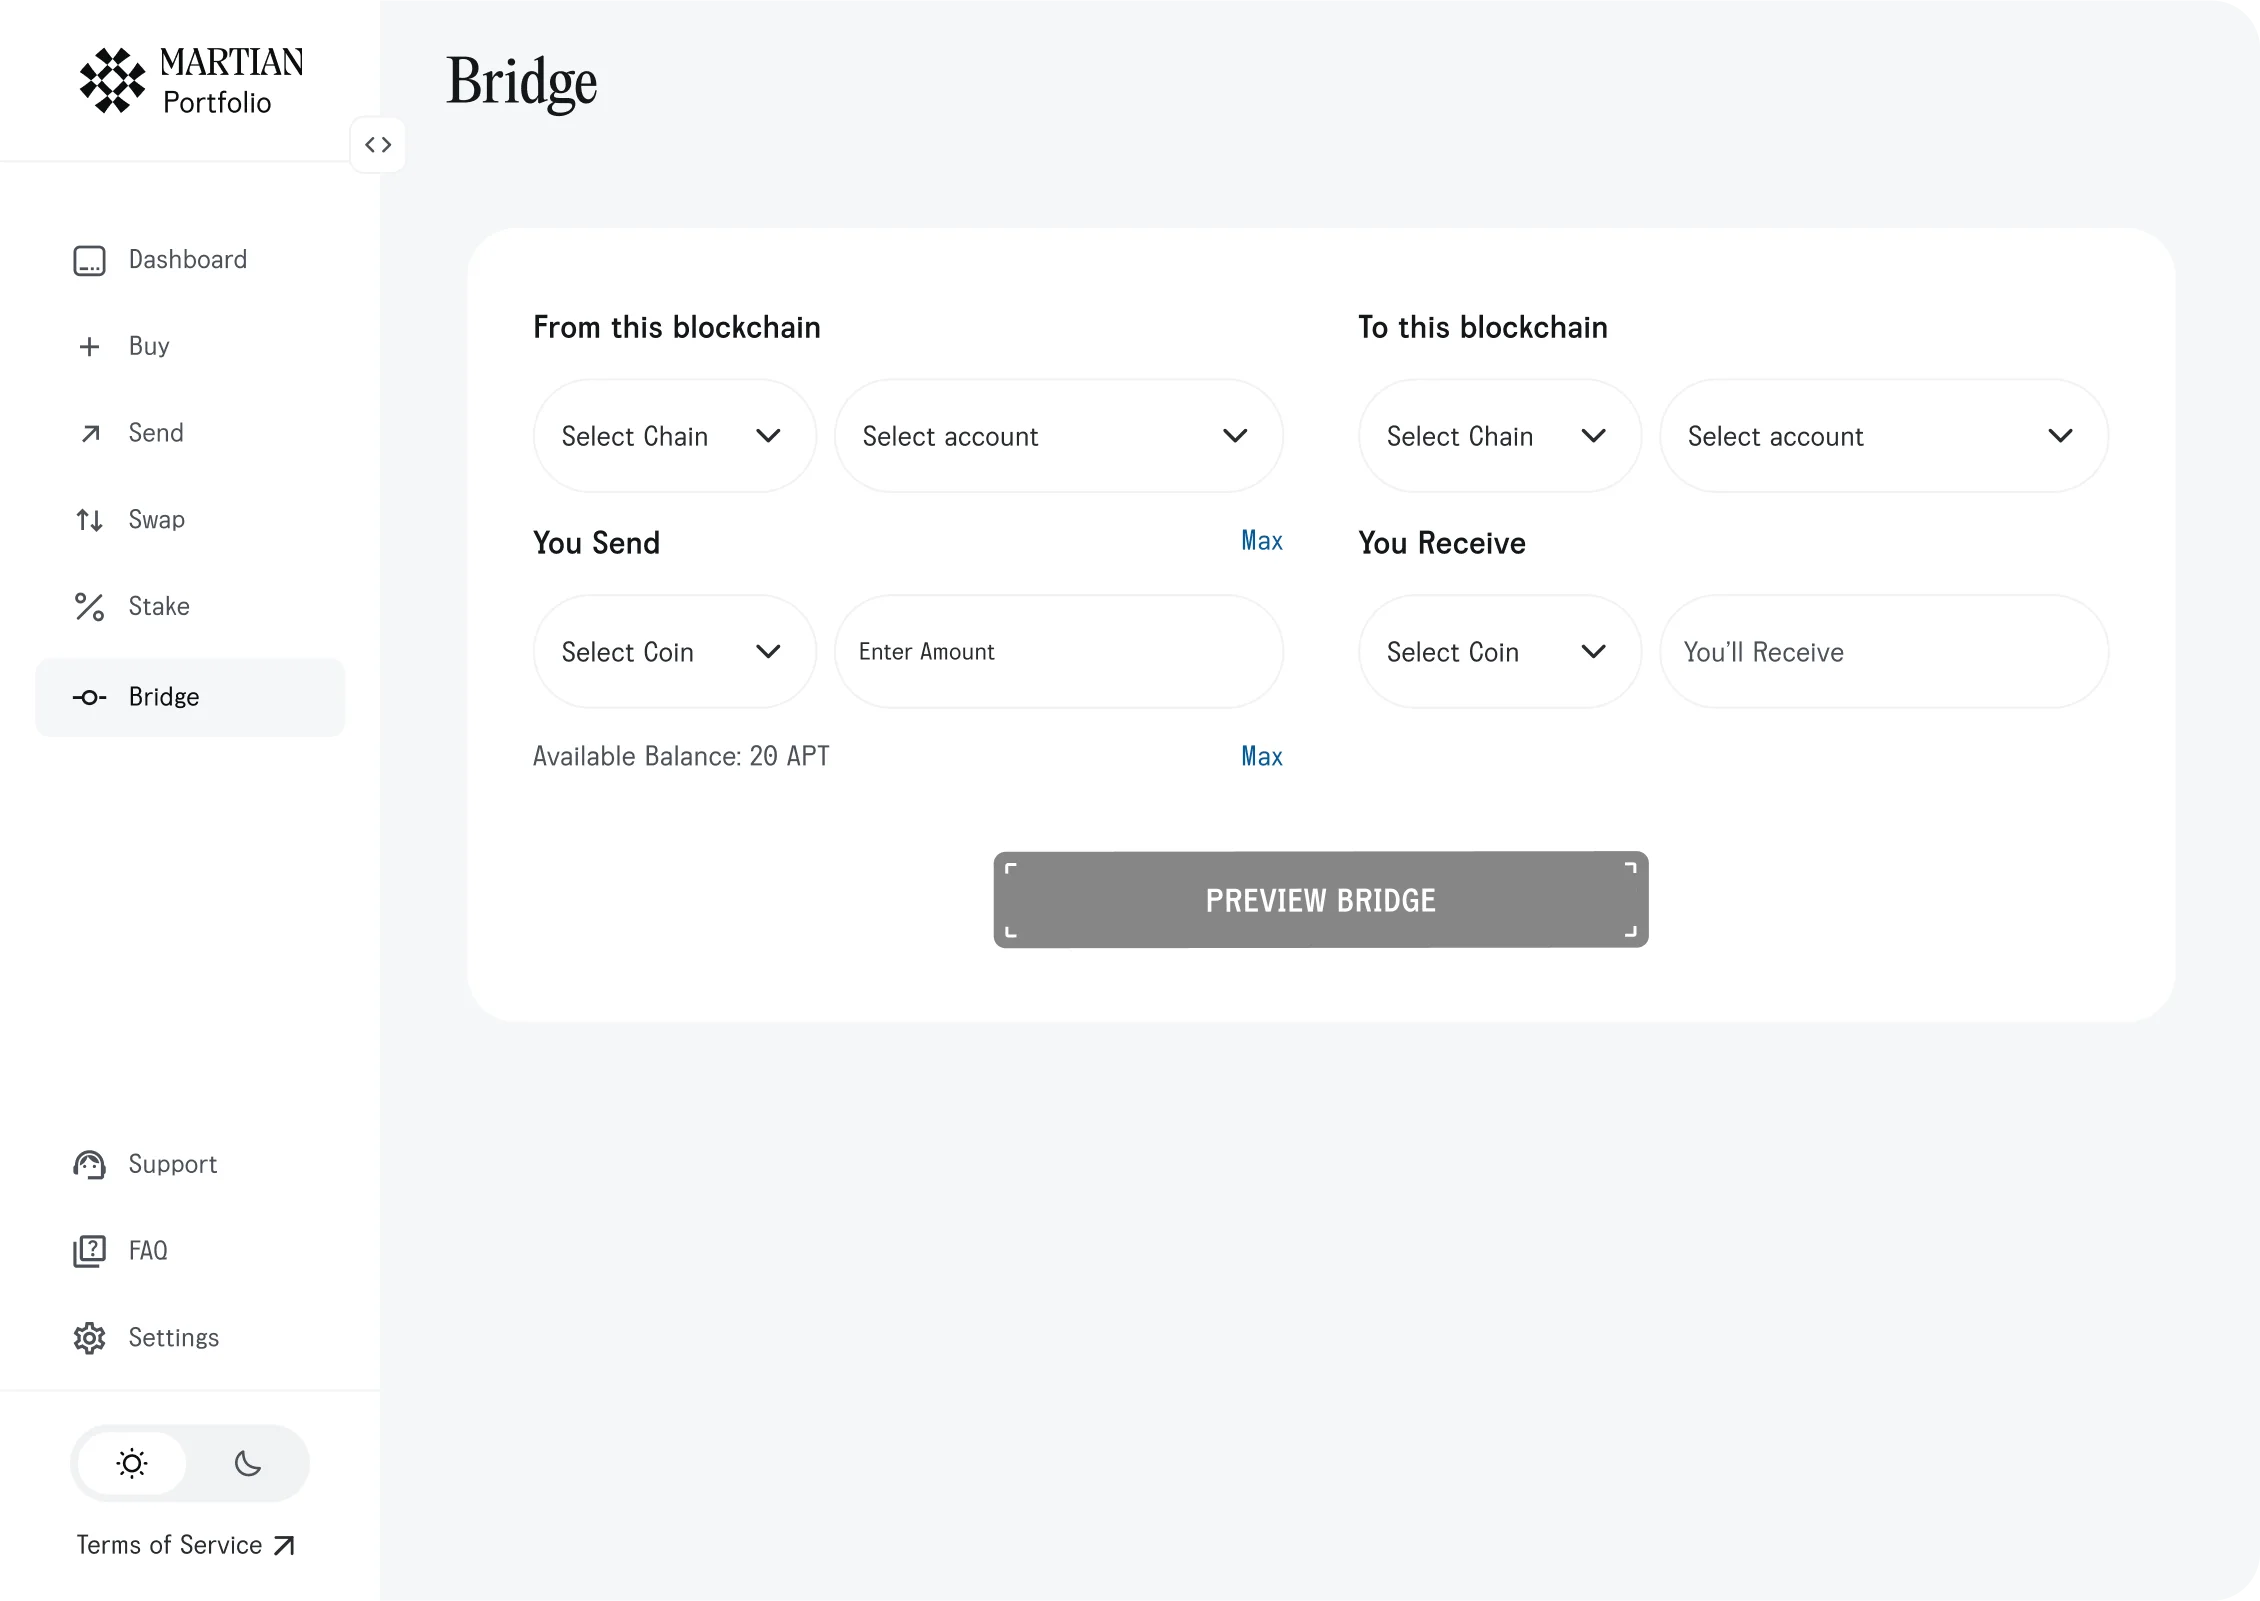The image size is (2260, 1601).
Task: Click the collapse sidebar arrow
Action: click(x=378, y=146)
